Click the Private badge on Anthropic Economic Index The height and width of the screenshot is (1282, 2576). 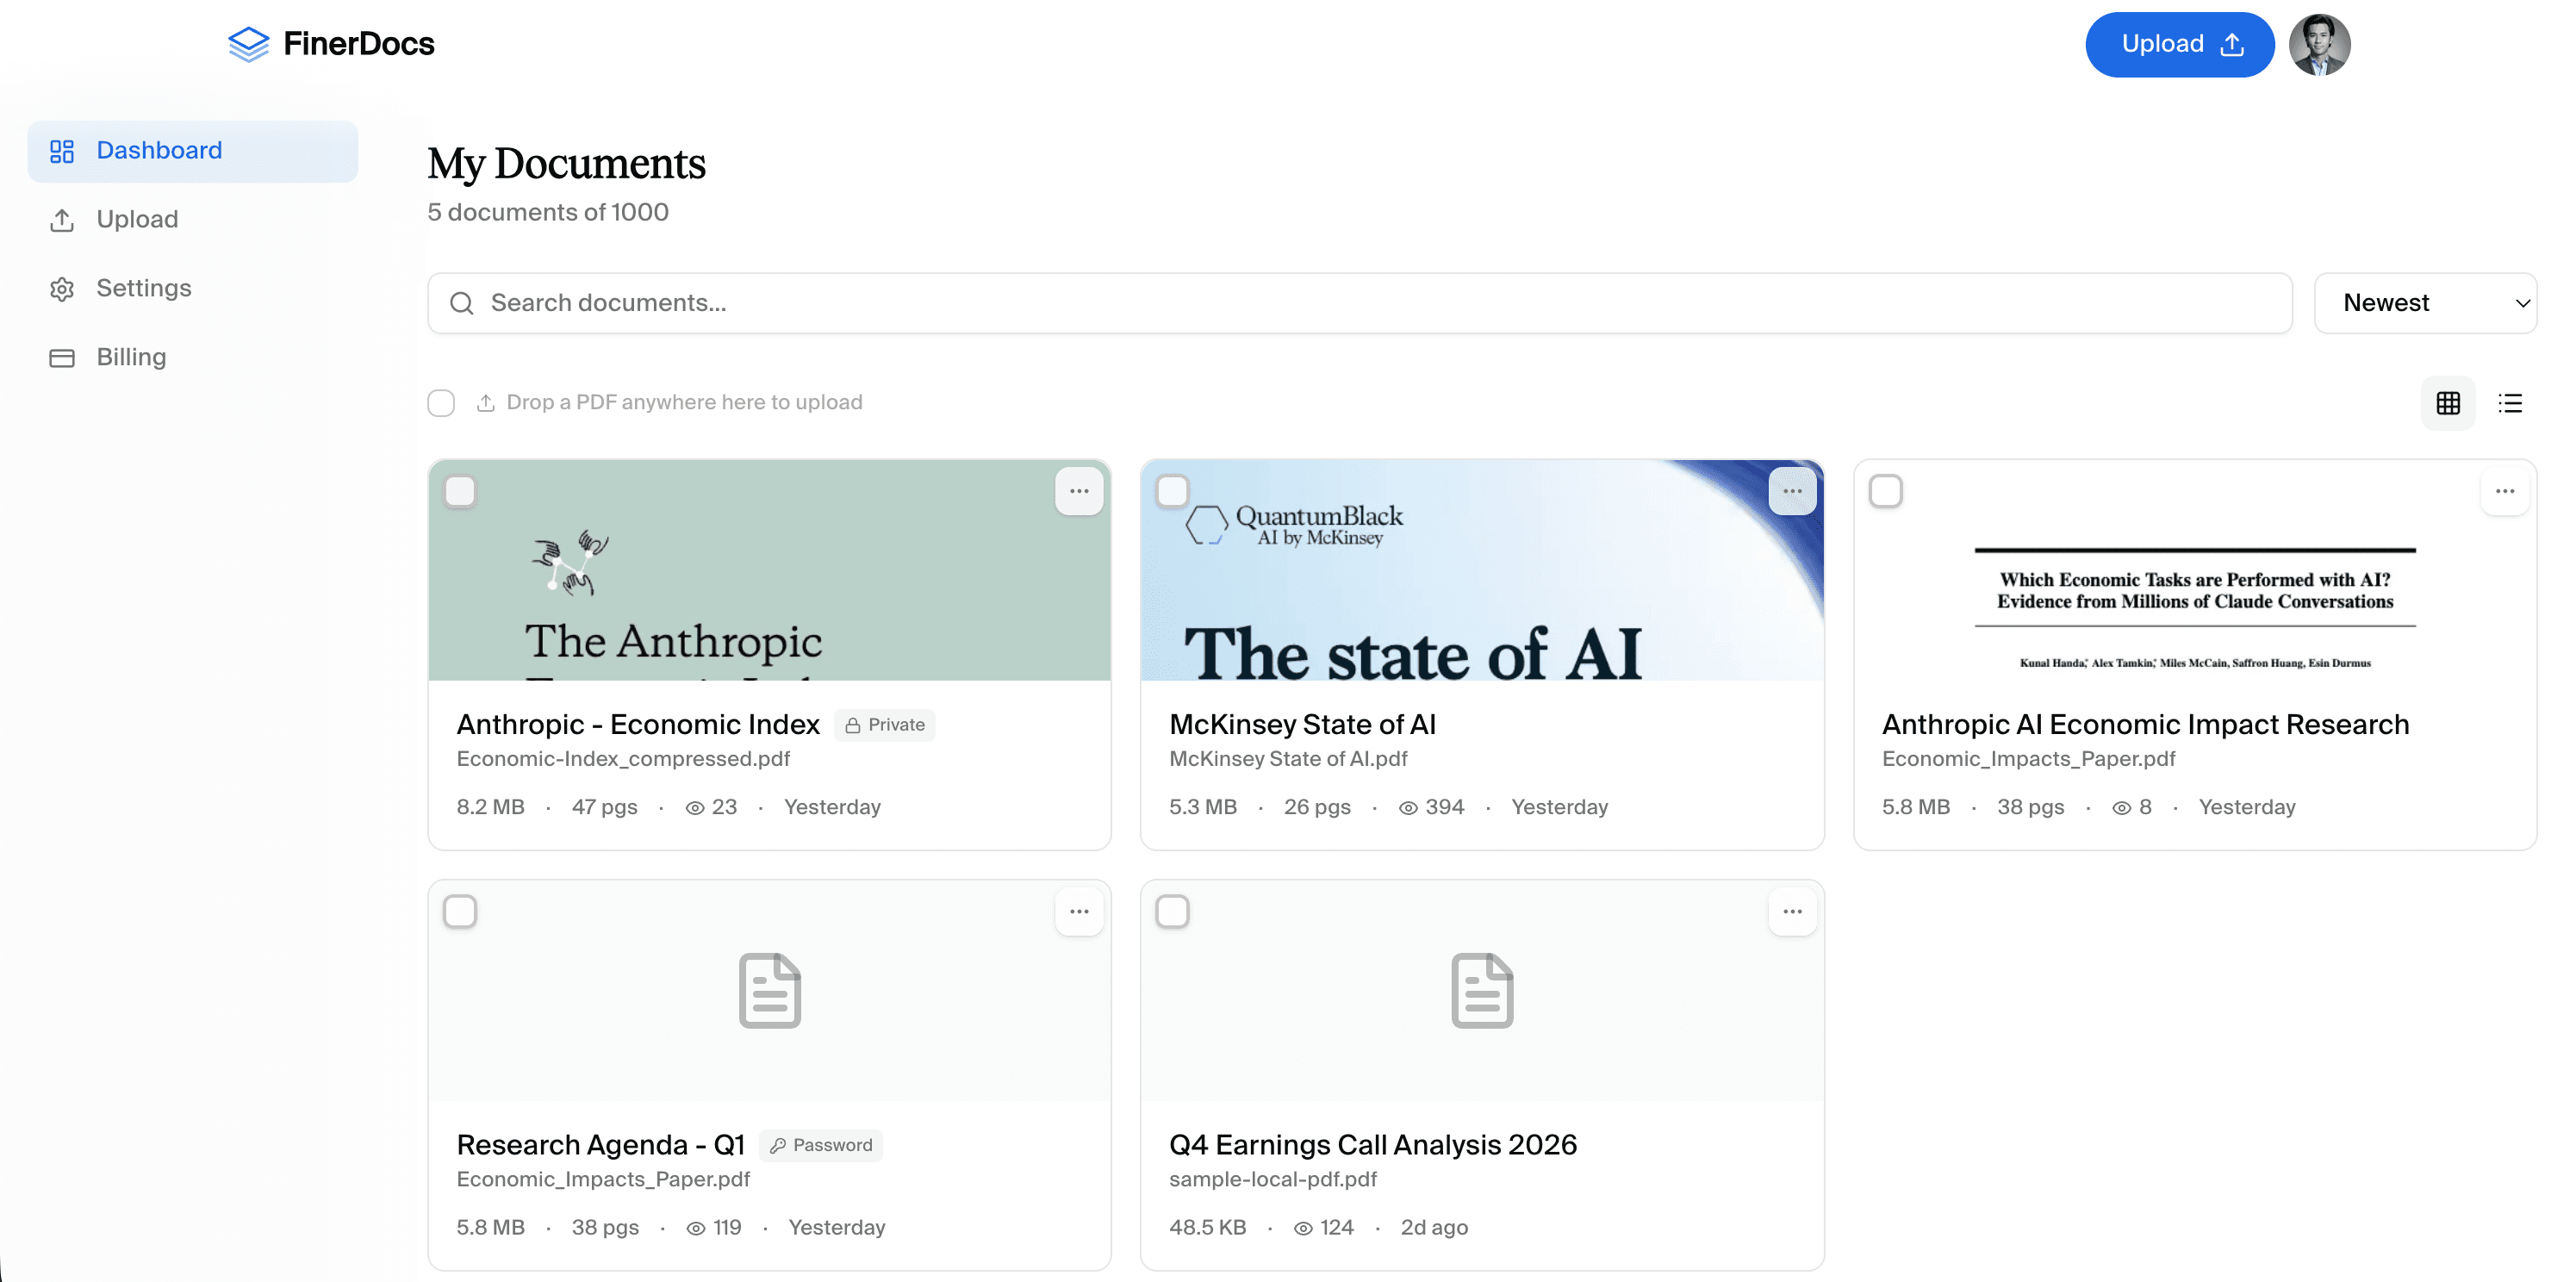click(x=884, y=724)
